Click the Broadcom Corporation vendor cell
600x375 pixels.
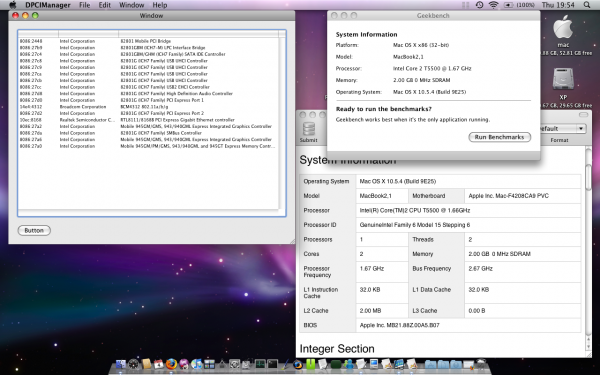pyautogui.click(x=83, y=107)
